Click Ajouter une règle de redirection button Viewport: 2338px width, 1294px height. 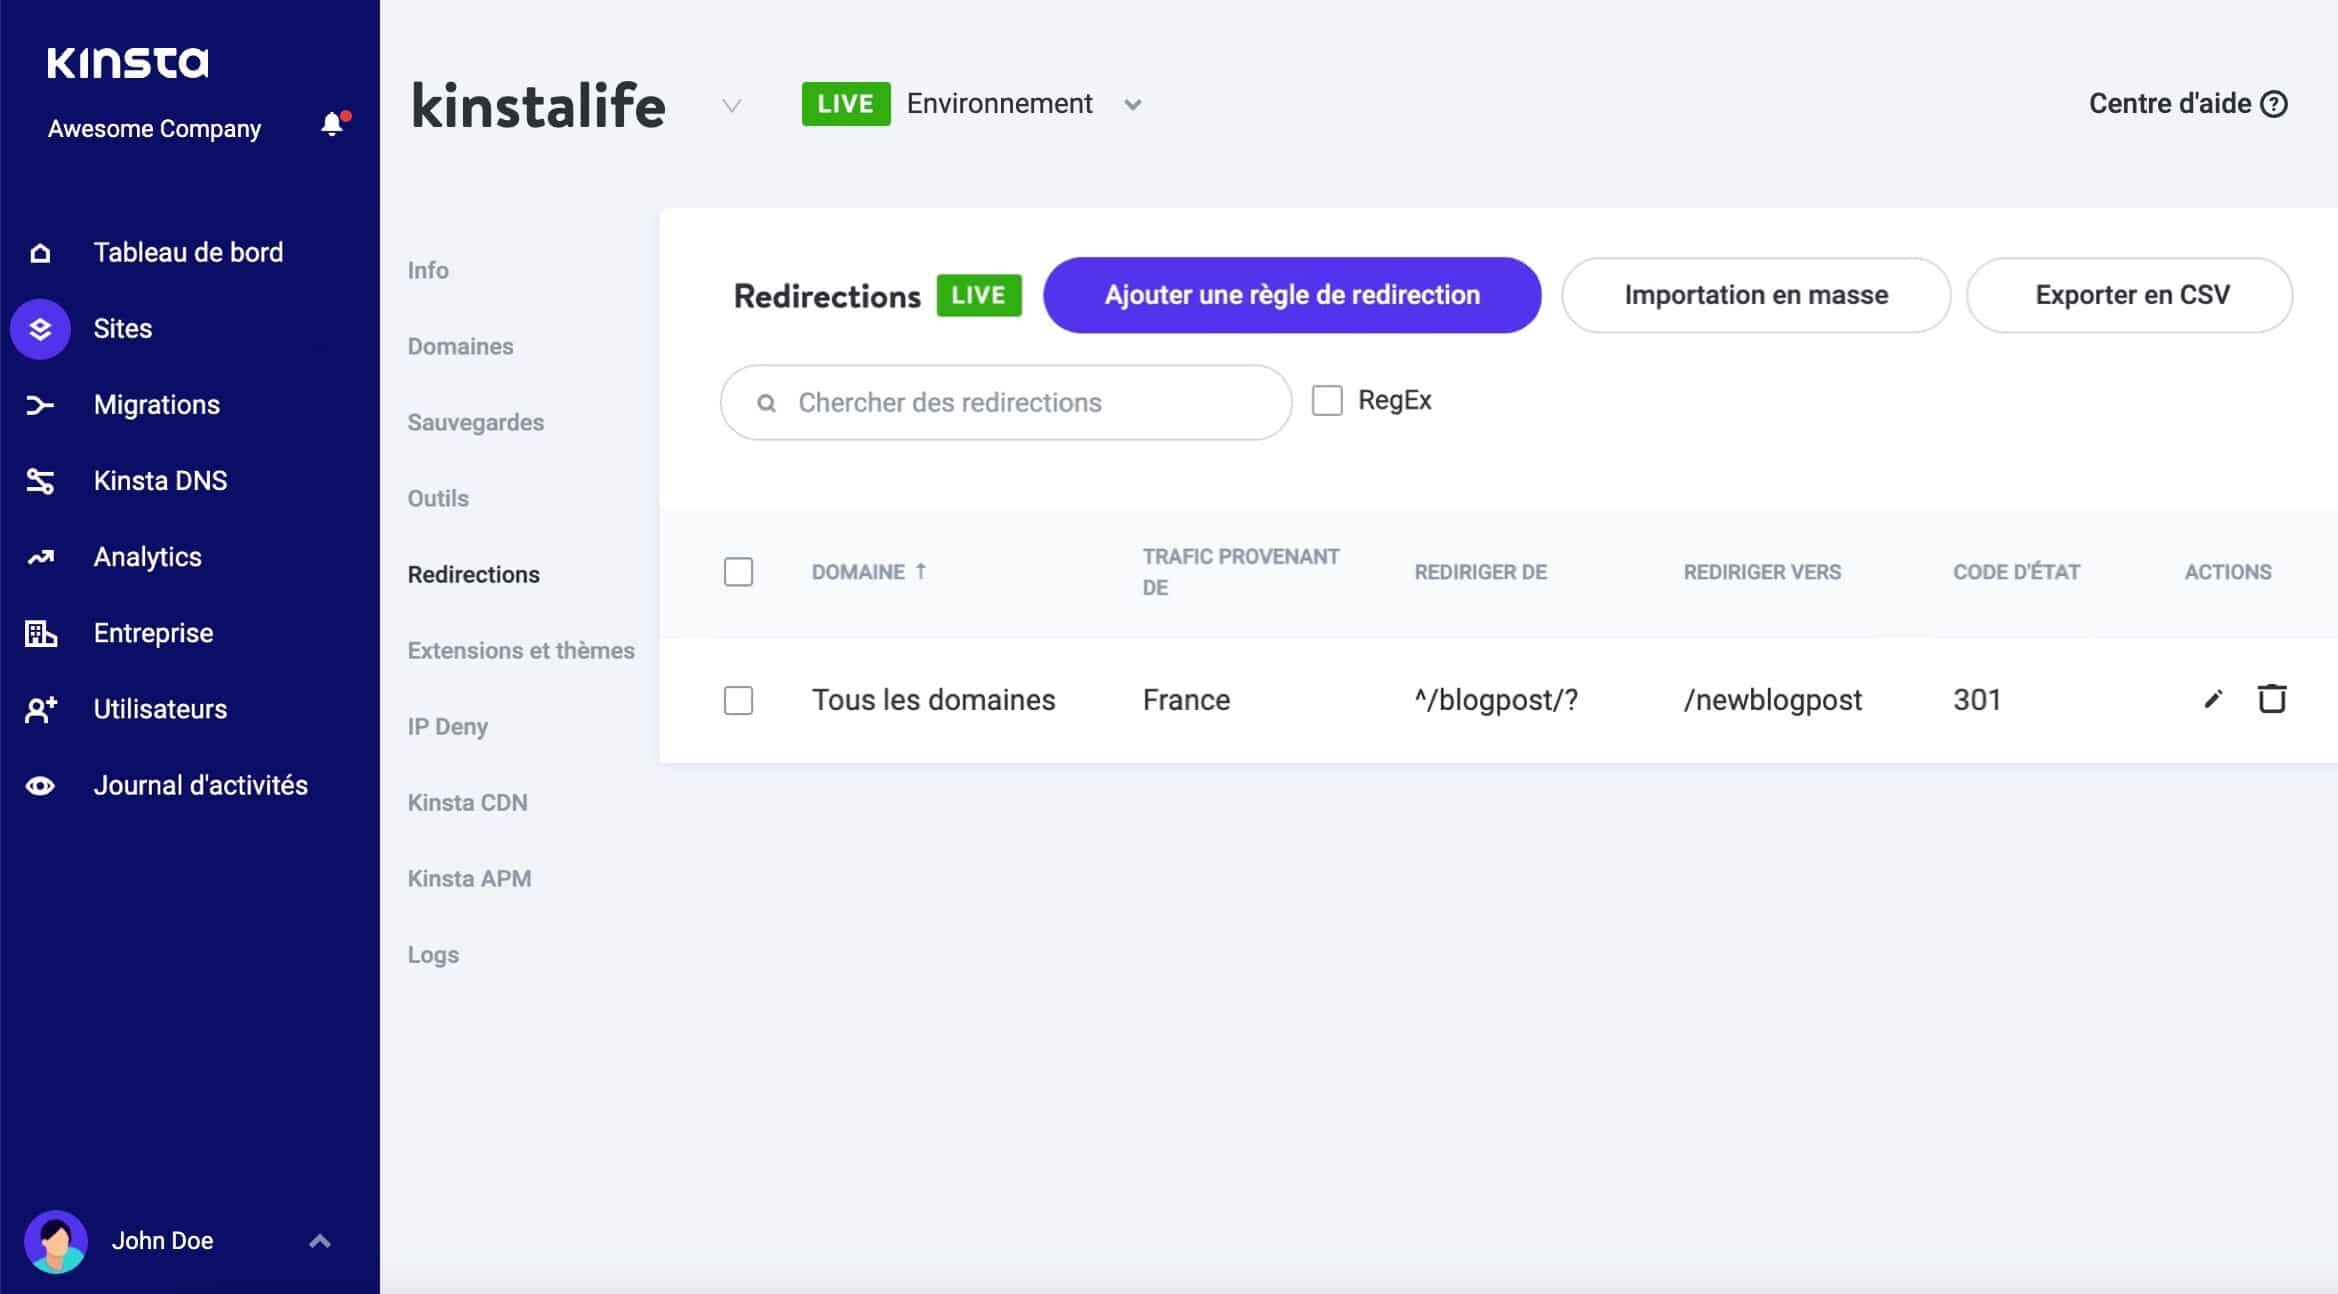1293,293
